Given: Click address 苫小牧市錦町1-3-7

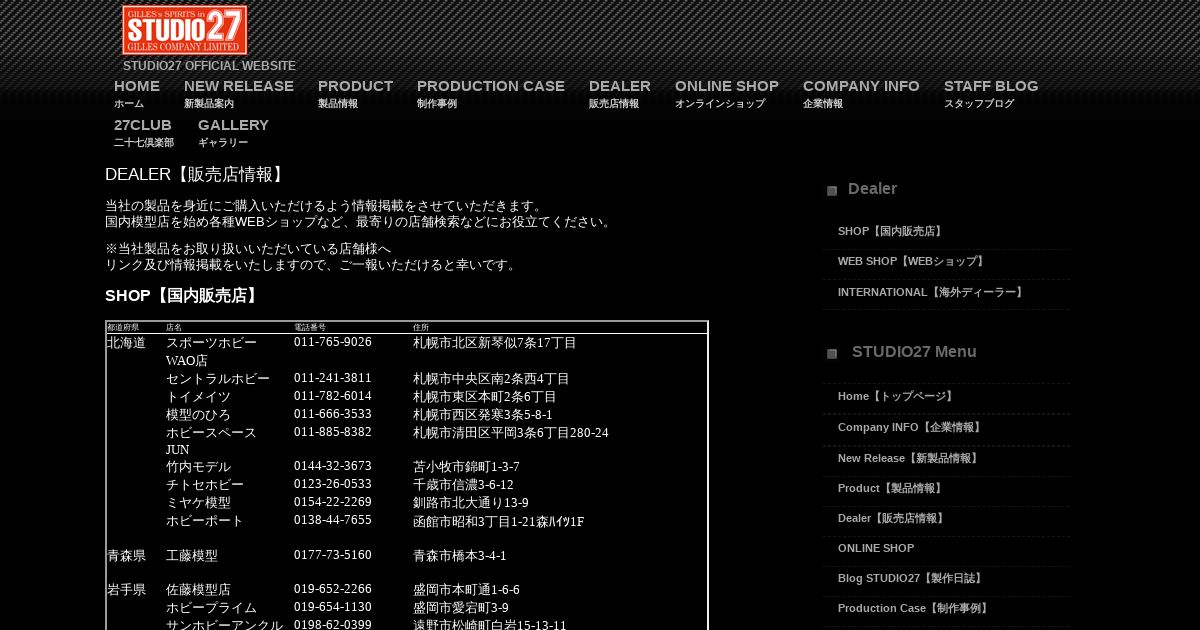Looking at the screenshot, I should pyautogui.click(x=466, y=467).
